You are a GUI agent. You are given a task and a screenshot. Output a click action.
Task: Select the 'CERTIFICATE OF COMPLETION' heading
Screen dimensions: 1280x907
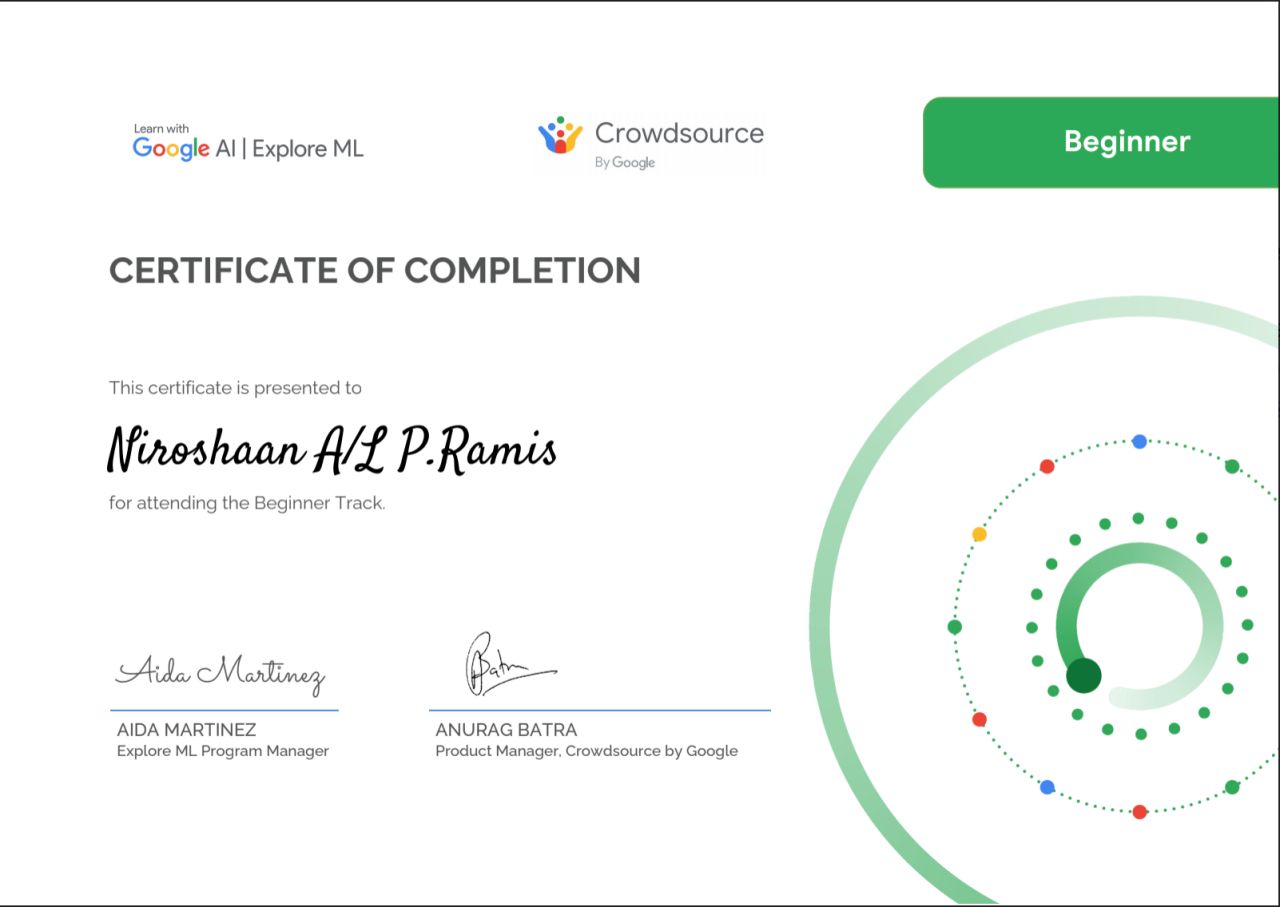point(375,271)
